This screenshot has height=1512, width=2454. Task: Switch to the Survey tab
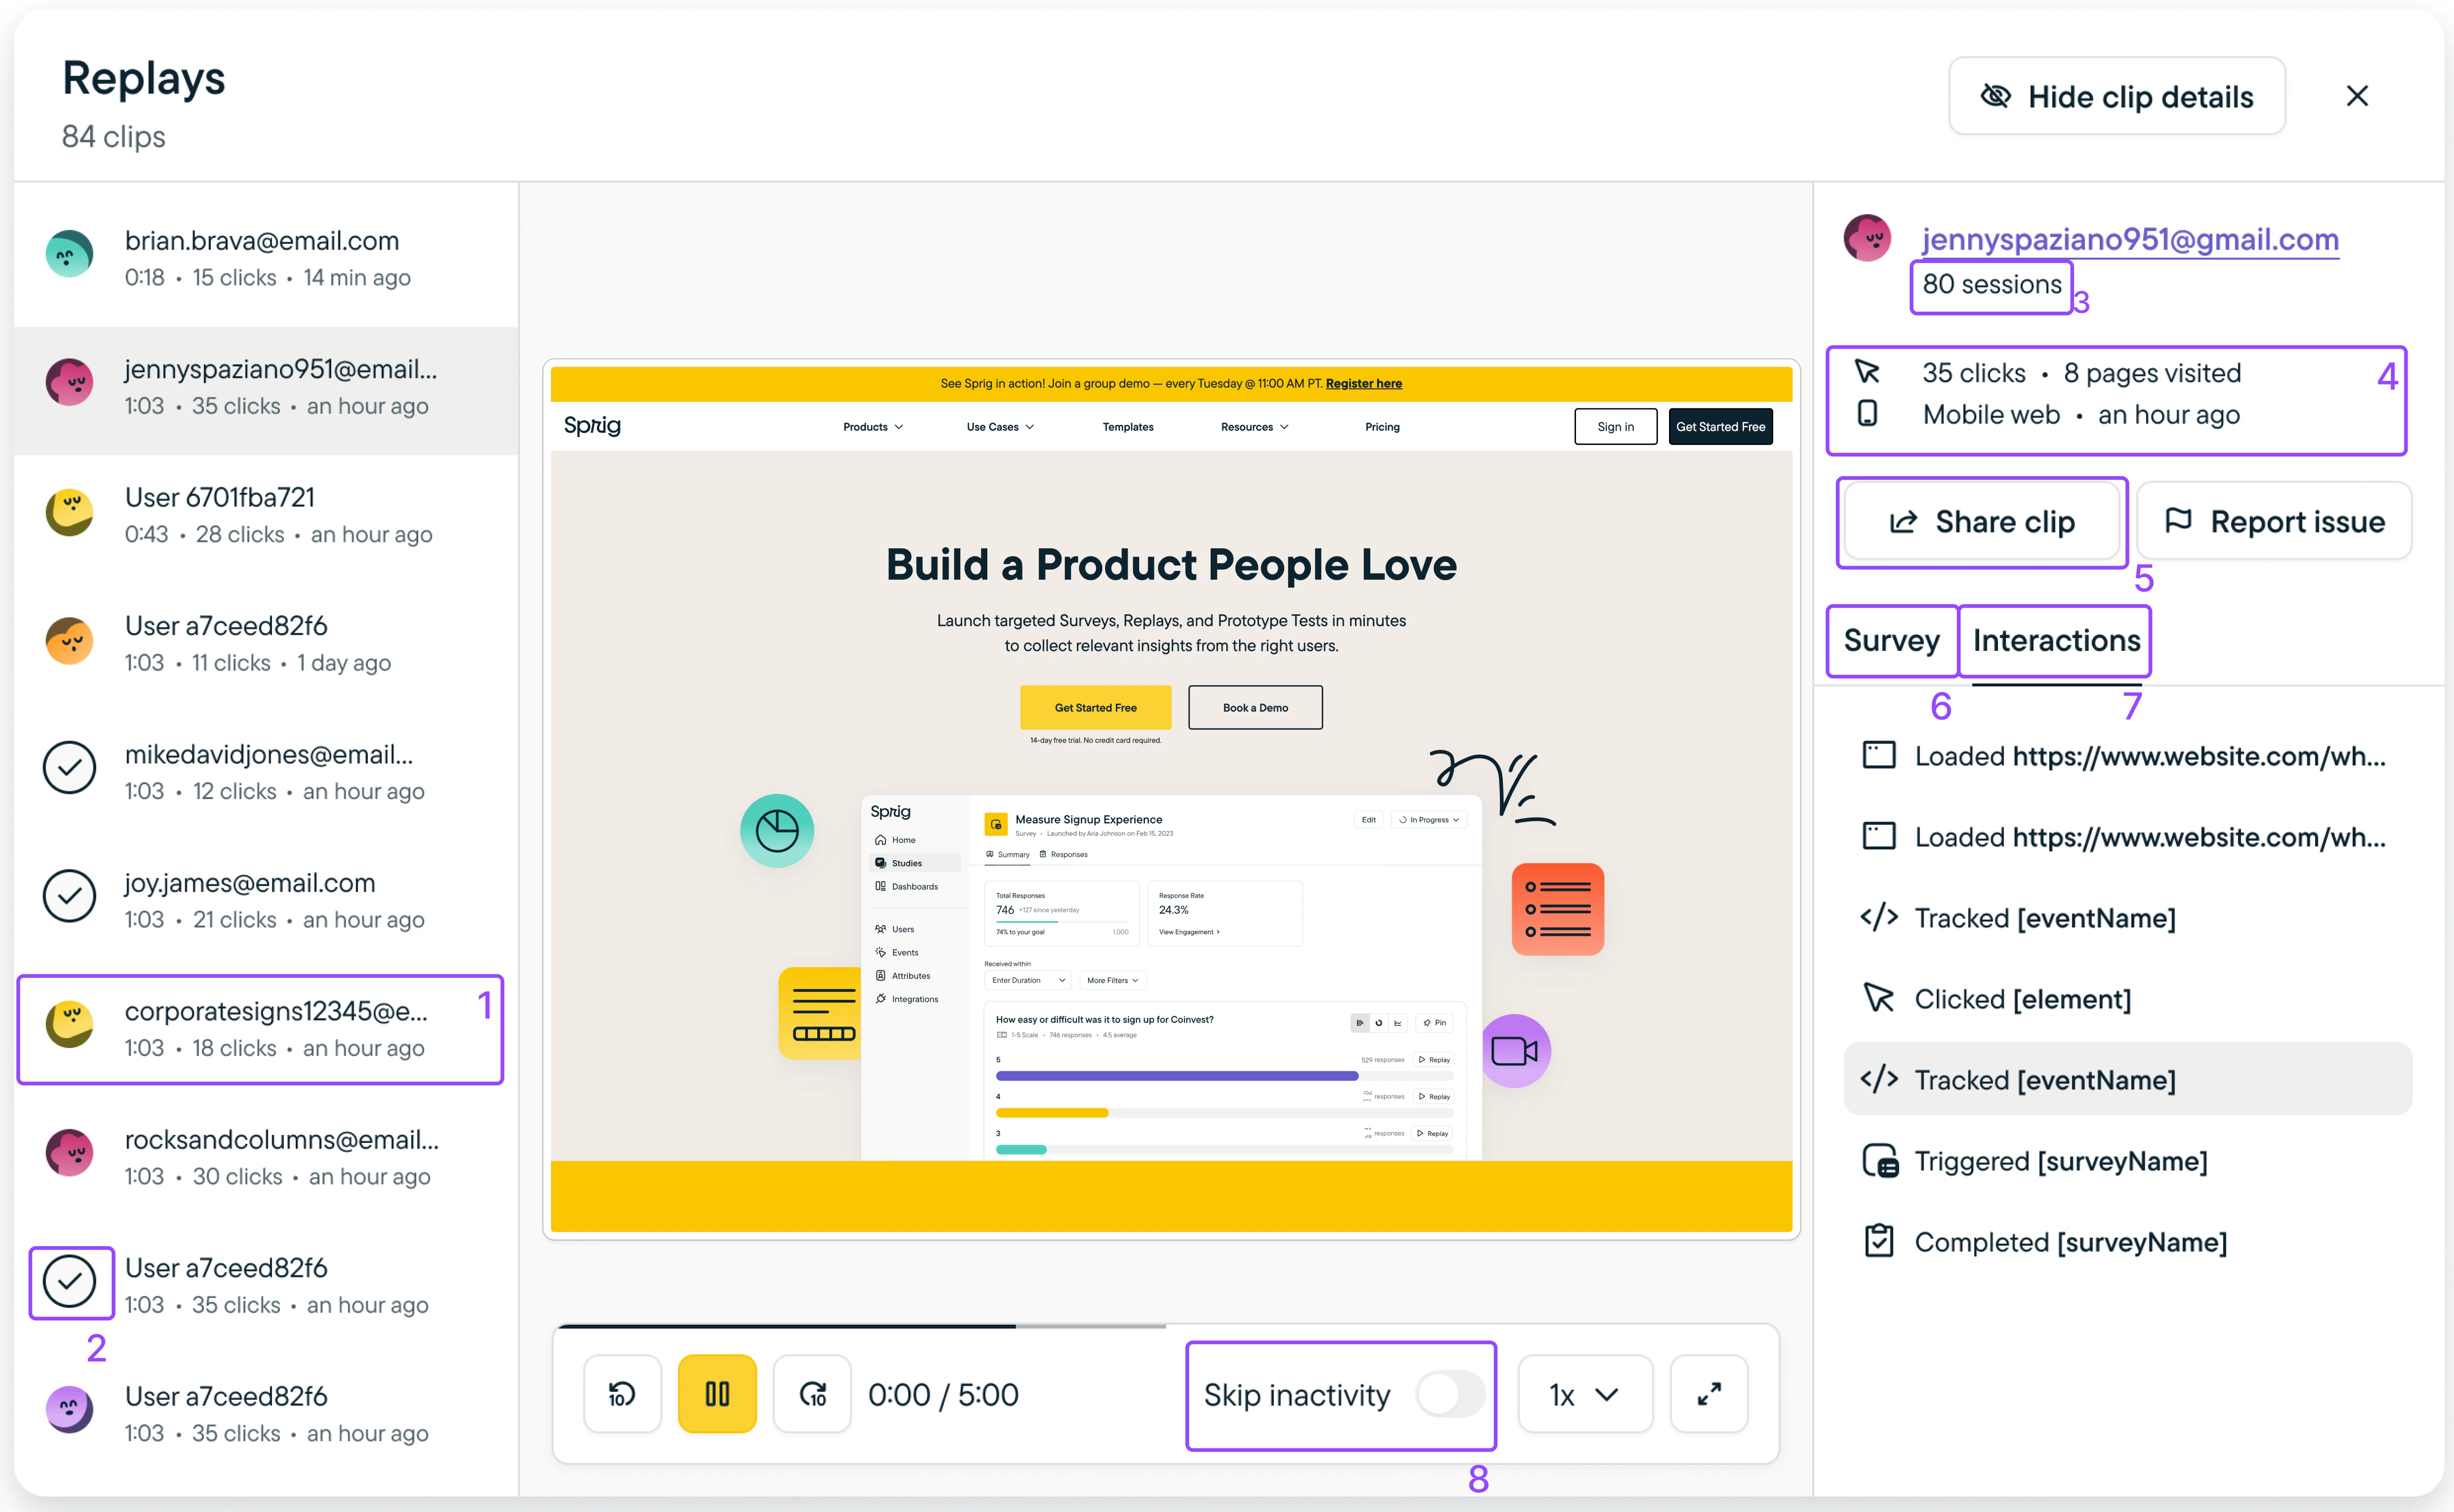(1891, 641)
